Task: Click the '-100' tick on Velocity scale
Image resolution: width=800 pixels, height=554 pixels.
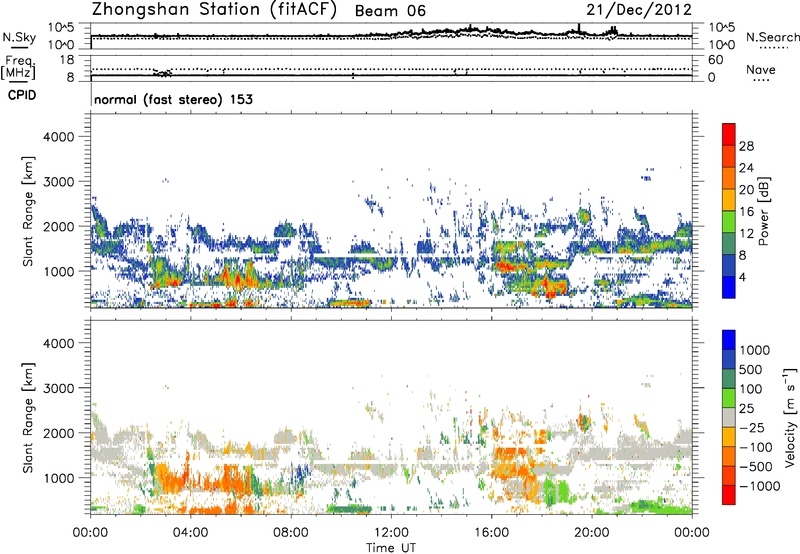Action: (756, 447)
